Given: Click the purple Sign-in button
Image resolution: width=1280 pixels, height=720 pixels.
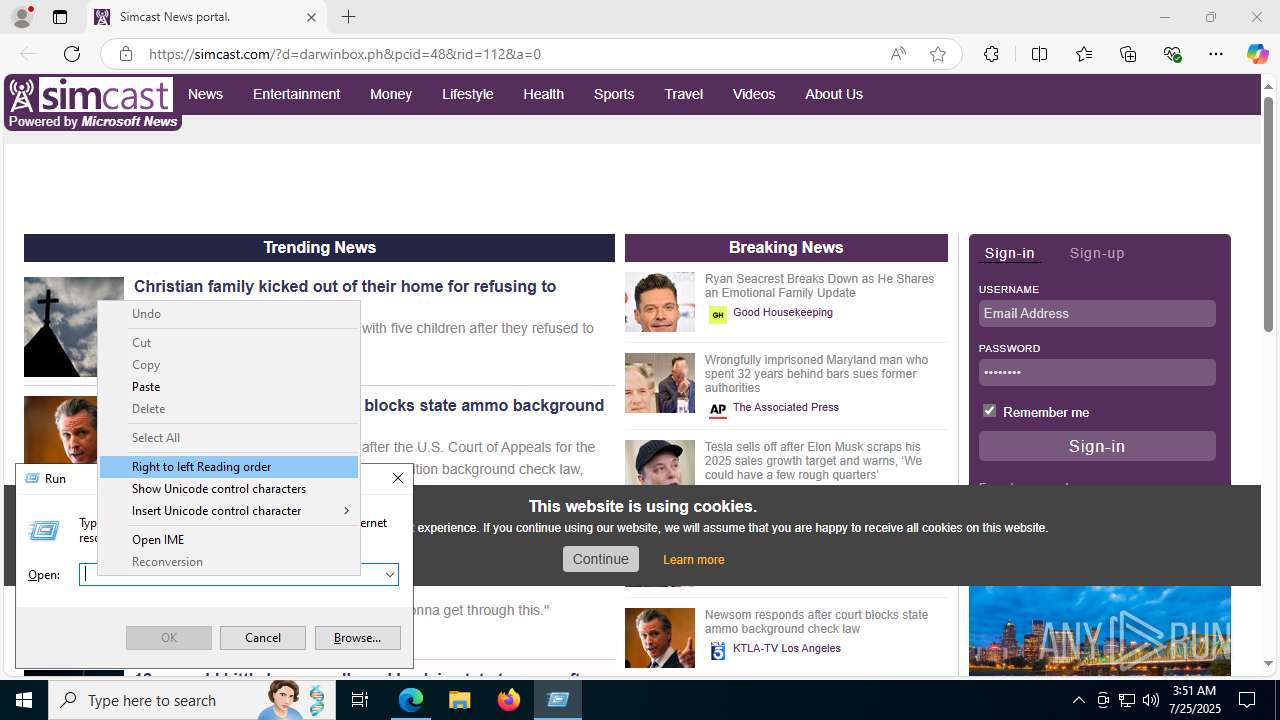Looking at the screenshot, I should 1097,446.
